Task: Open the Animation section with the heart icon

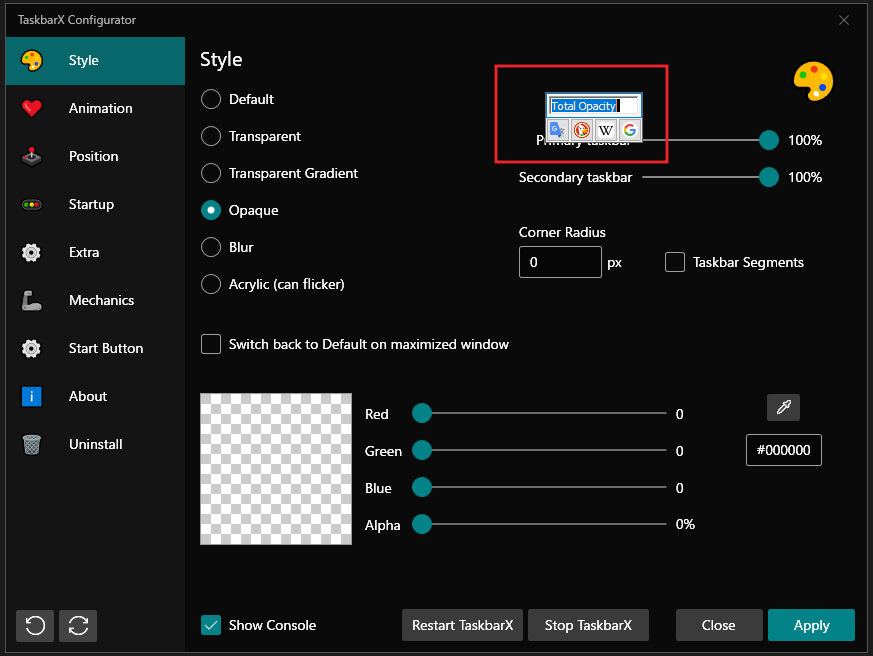Action: tap(95, 109)
